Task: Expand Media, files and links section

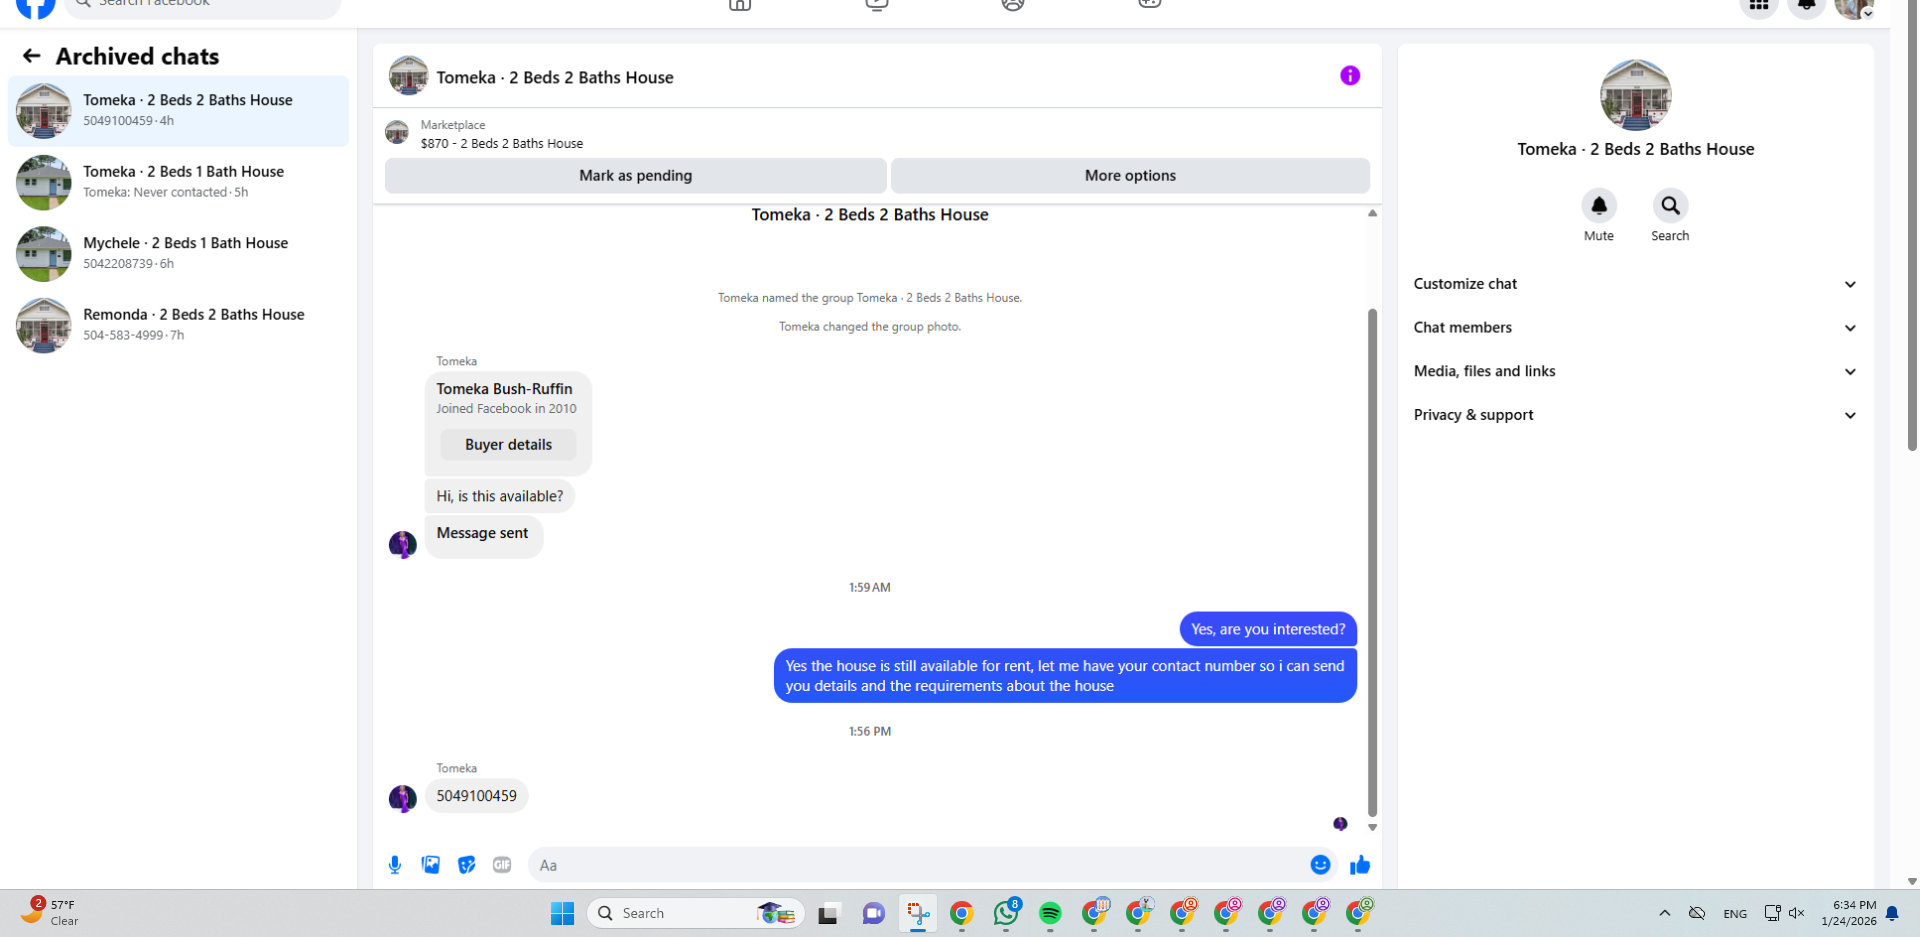Action: coord(1635,371)
